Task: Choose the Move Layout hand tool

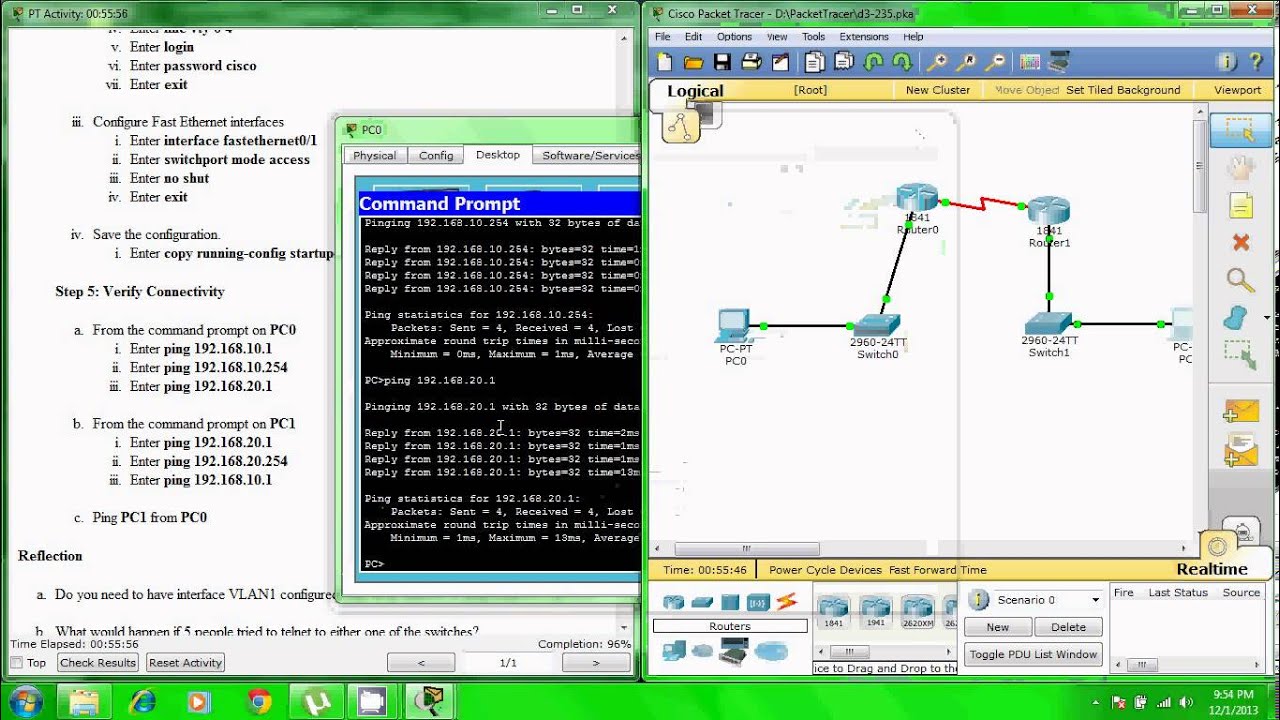Action: [x=1240, y=168]
